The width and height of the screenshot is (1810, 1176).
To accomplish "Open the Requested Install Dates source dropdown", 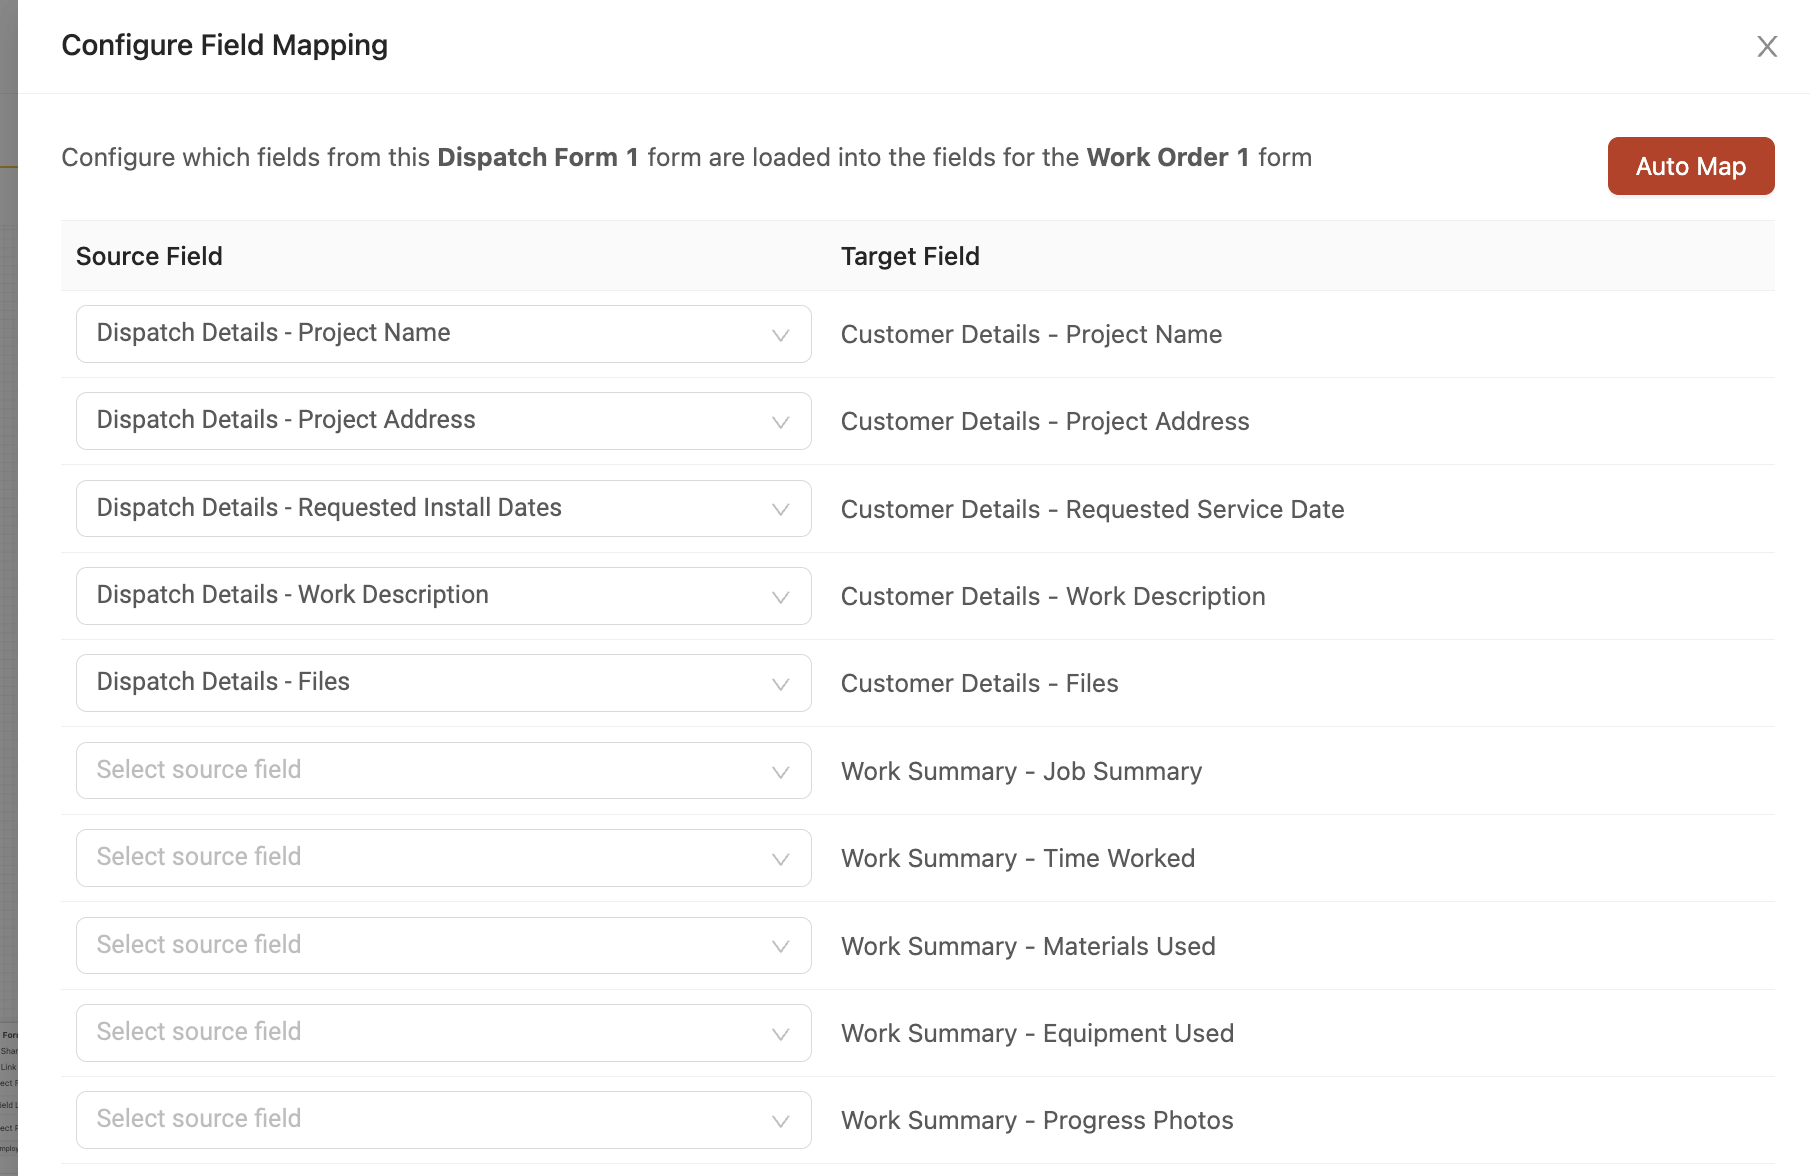I will [x=444, y=508].
